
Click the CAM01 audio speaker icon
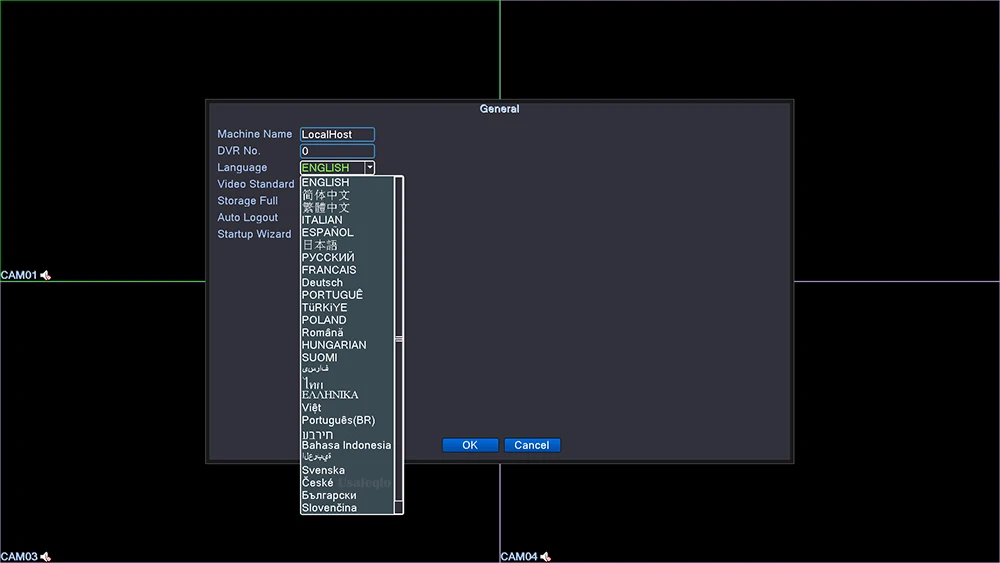click(45, 275)
